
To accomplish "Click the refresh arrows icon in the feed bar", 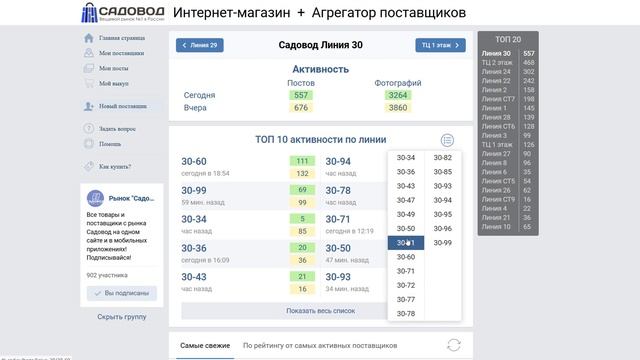I will (x=454, y=345).
